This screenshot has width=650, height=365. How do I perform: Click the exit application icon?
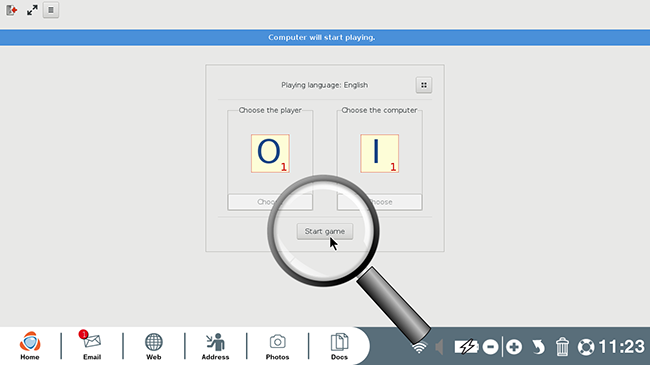(x=12, y=10)
